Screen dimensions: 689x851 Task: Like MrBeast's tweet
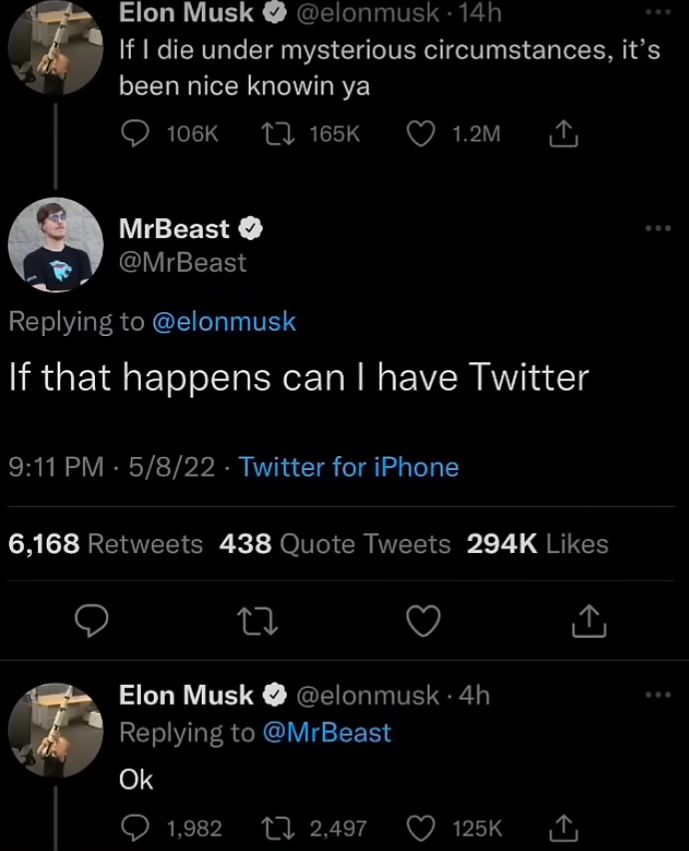424,621
